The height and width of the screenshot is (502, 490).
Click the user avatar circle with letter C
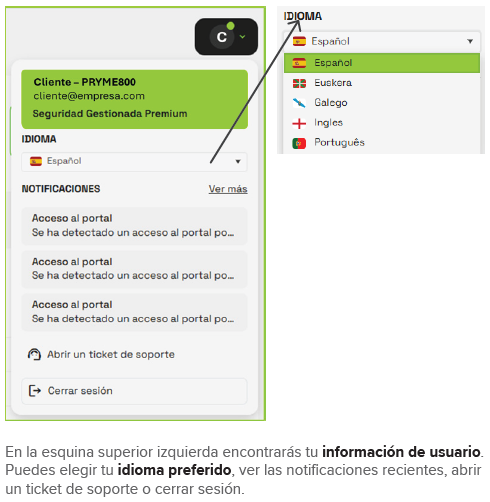222,37
